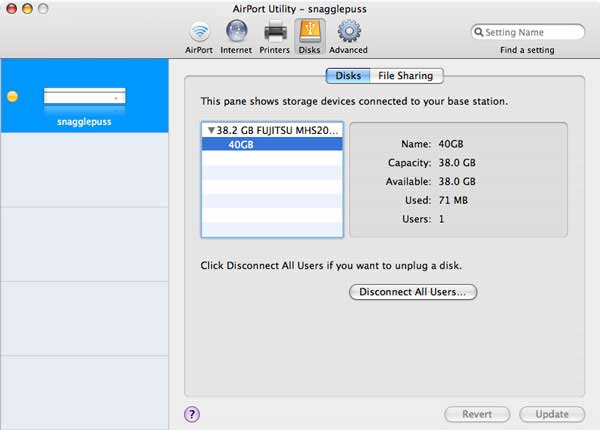
Task: Switch to the Disks tab
Action: pyautogui.click(x=348, y=75)
